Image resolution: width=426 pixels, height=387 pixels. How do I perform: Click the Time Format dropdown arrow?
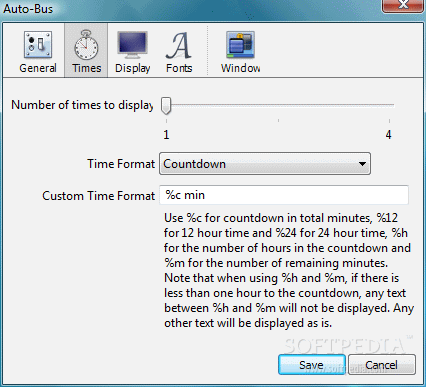point(362,164)
